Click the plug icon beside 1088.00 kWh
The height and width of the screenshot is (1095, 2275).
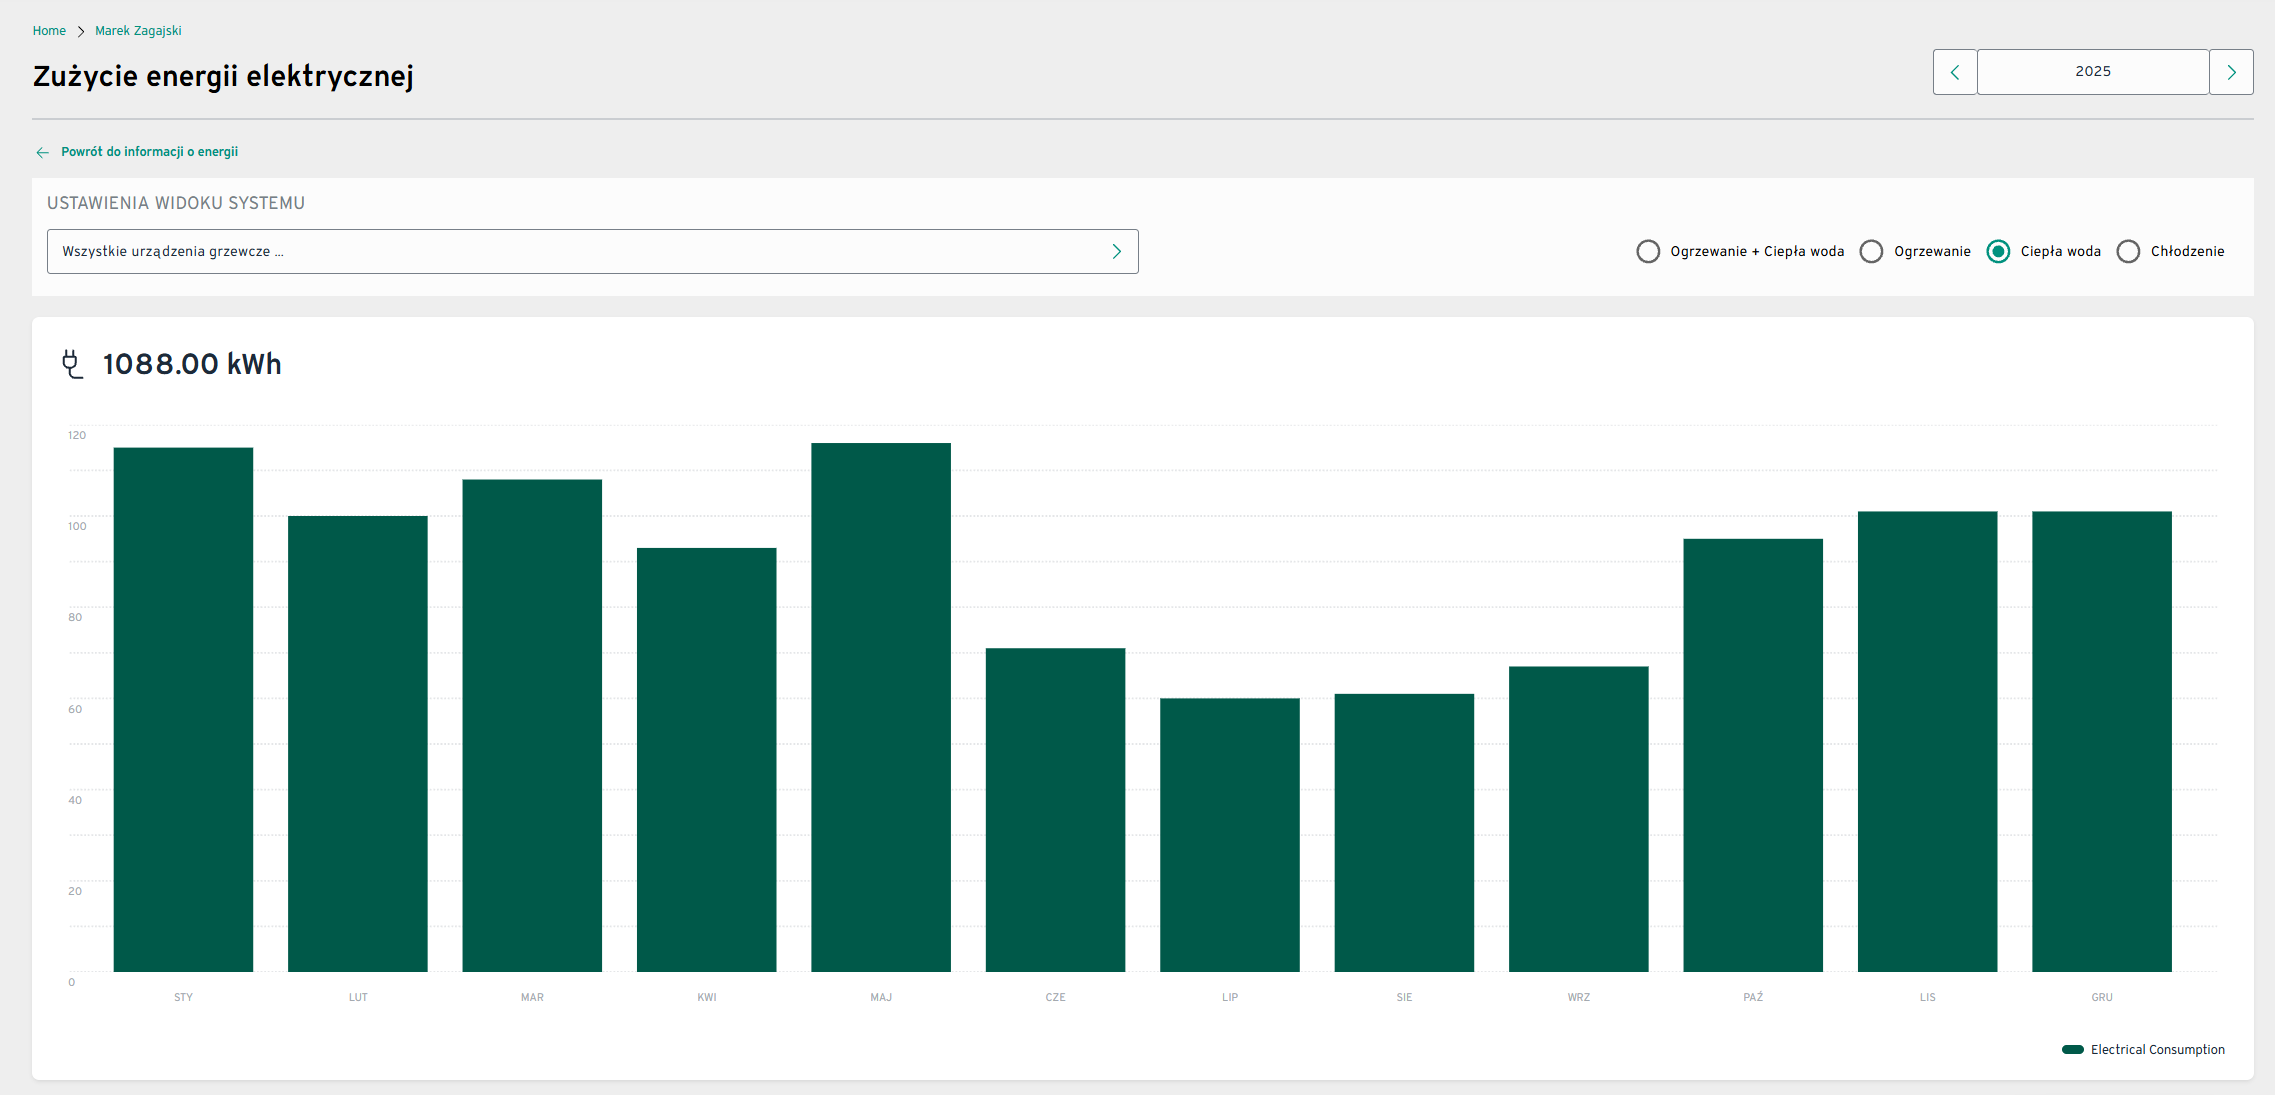click(72, 364)
